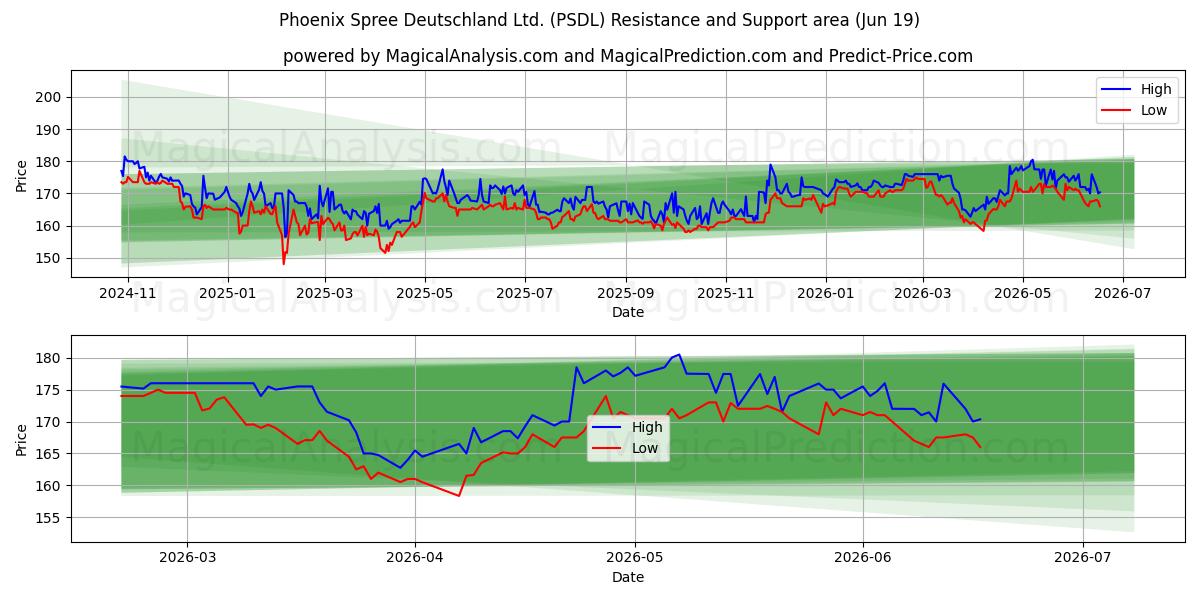Viewport: 1200px width, 600px height.
Task: Click 'High' in the upper chart legend
Action: tap(1156, 89)
